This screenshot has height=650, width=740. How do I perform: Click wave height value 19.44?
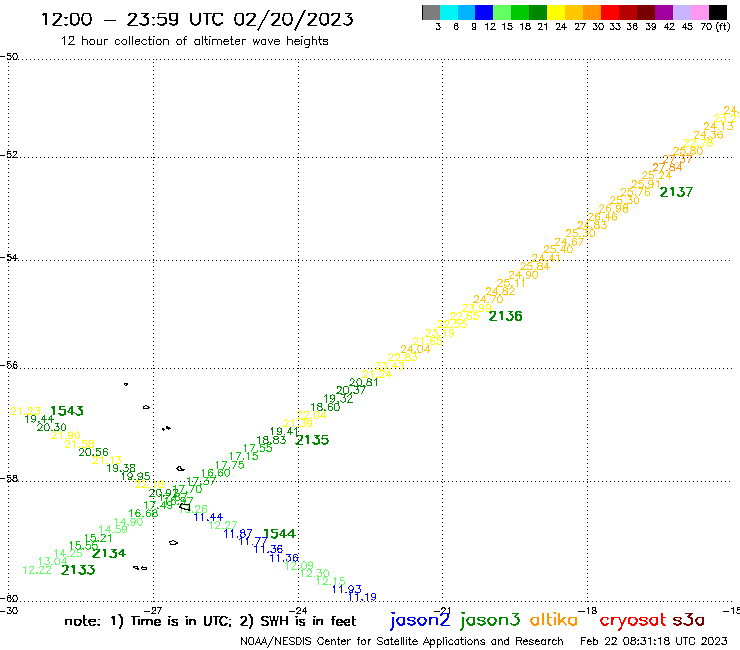point(39,419)
